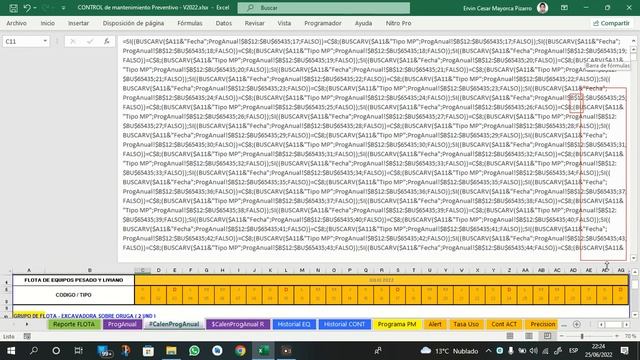Screen dimensions: 640x360
Task: Open the Archivo menu
Action: coord(16,23)
